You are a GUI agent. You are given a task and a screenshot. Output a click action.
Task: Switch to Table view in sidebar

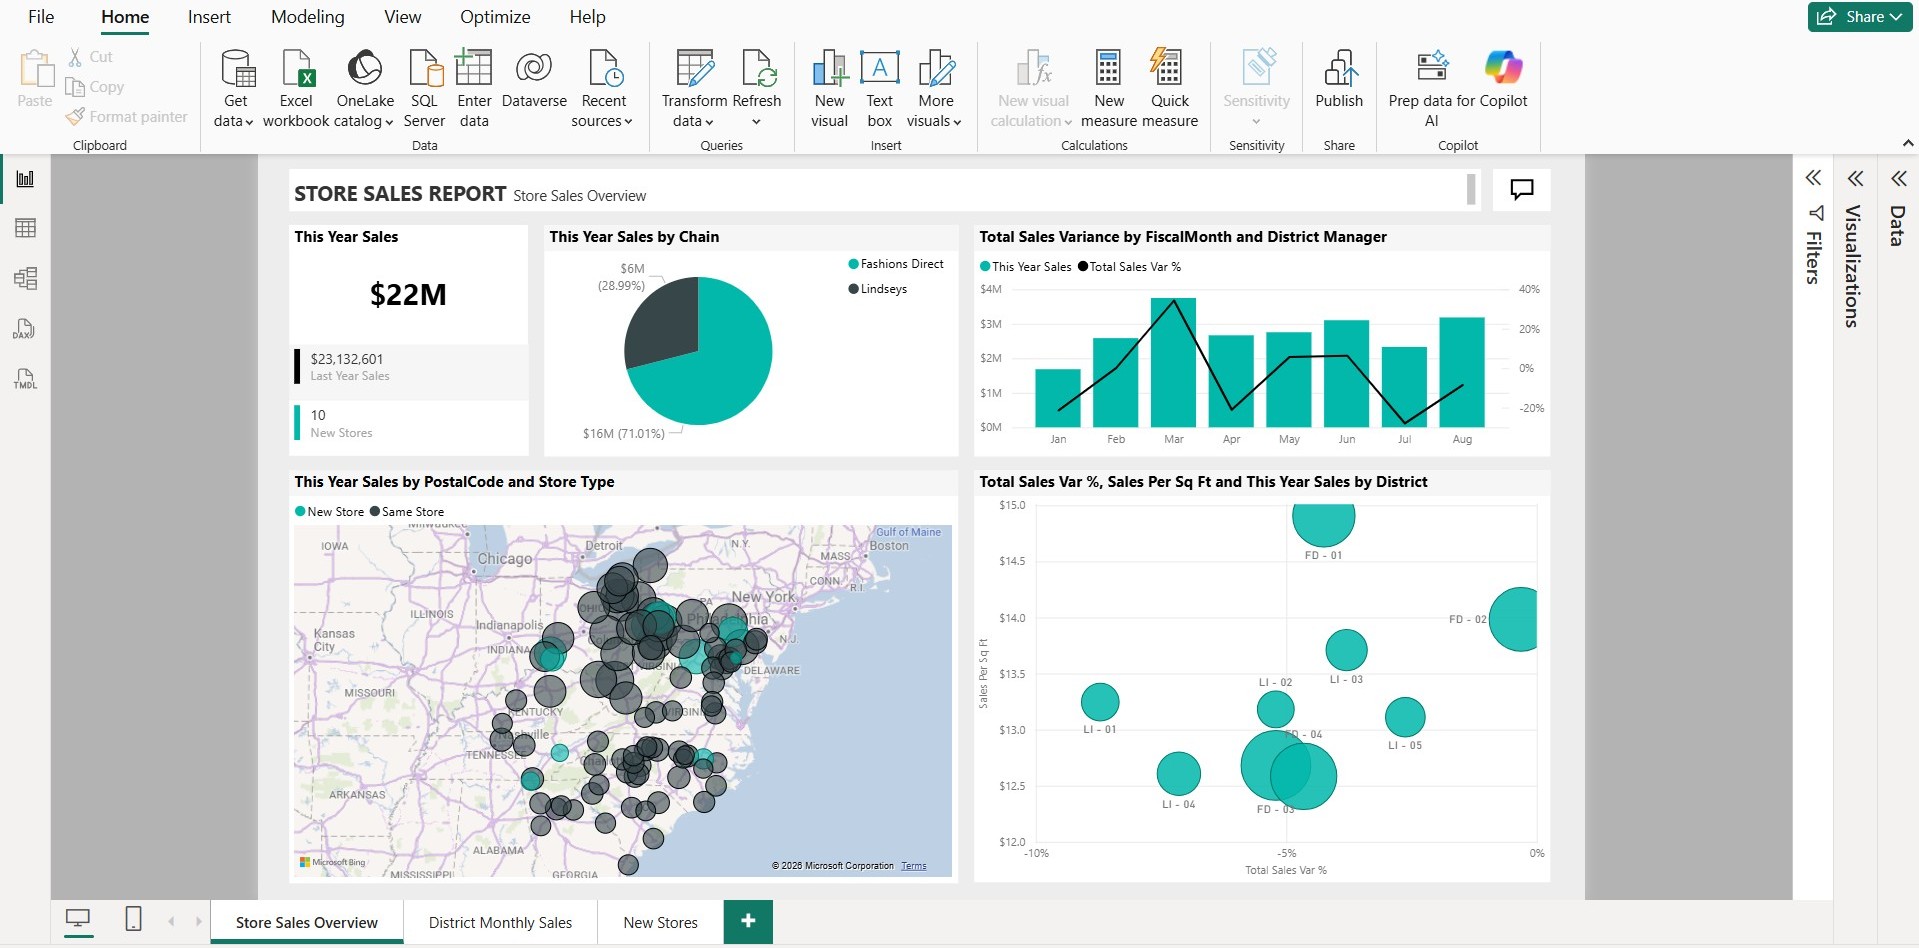[25, 228]
